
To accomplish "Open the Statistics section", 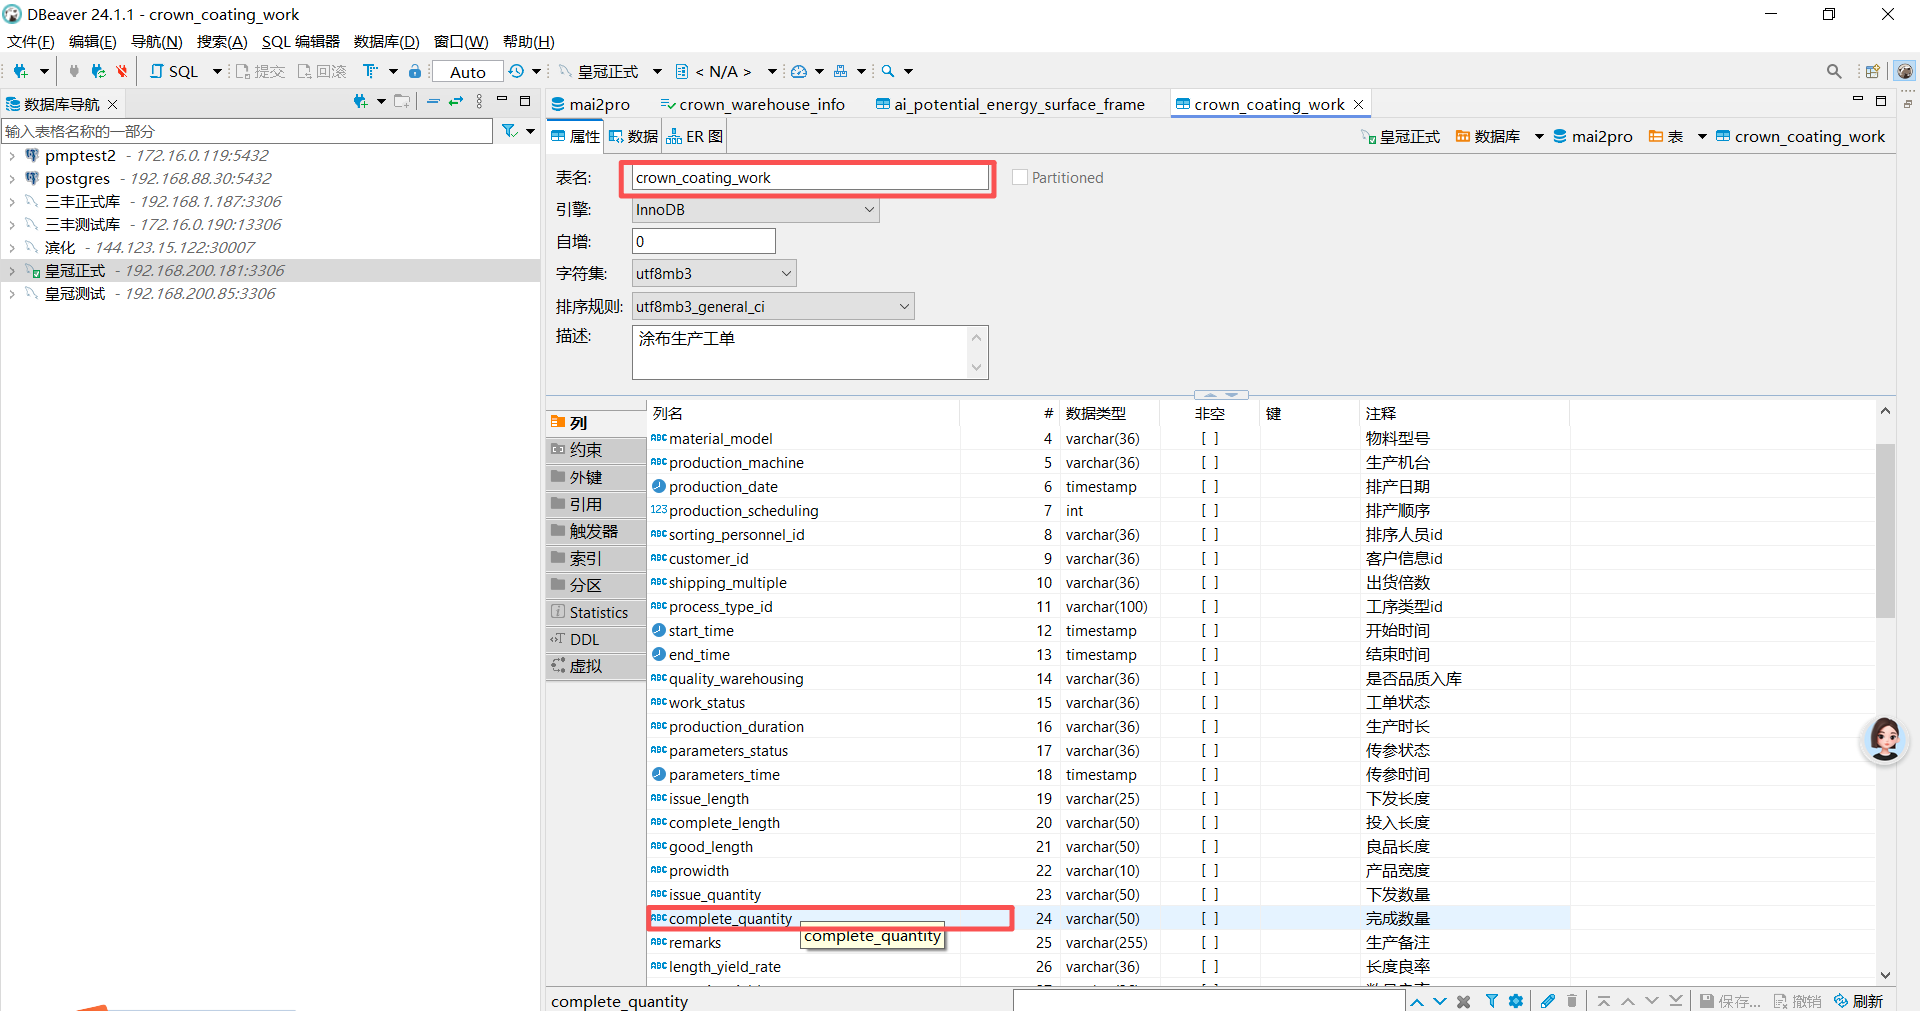I will tap(596, 612).
